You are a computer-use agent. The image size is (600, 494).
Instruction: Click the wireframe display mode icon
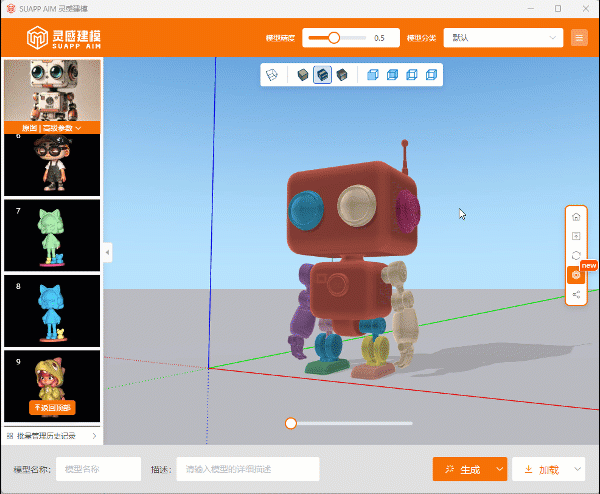271,75
